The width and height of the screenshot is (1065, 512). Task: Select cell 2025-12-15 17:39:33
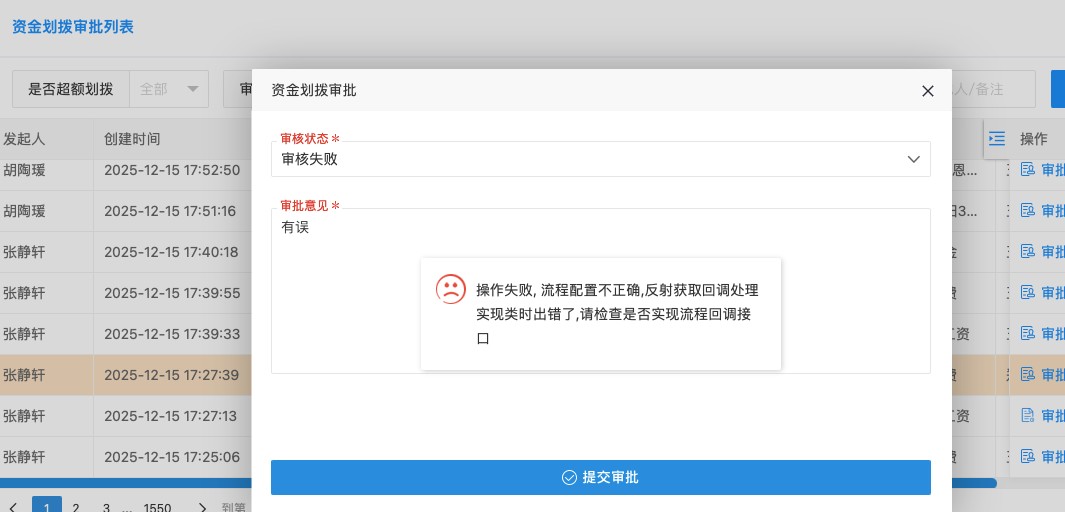coord(172,333)
